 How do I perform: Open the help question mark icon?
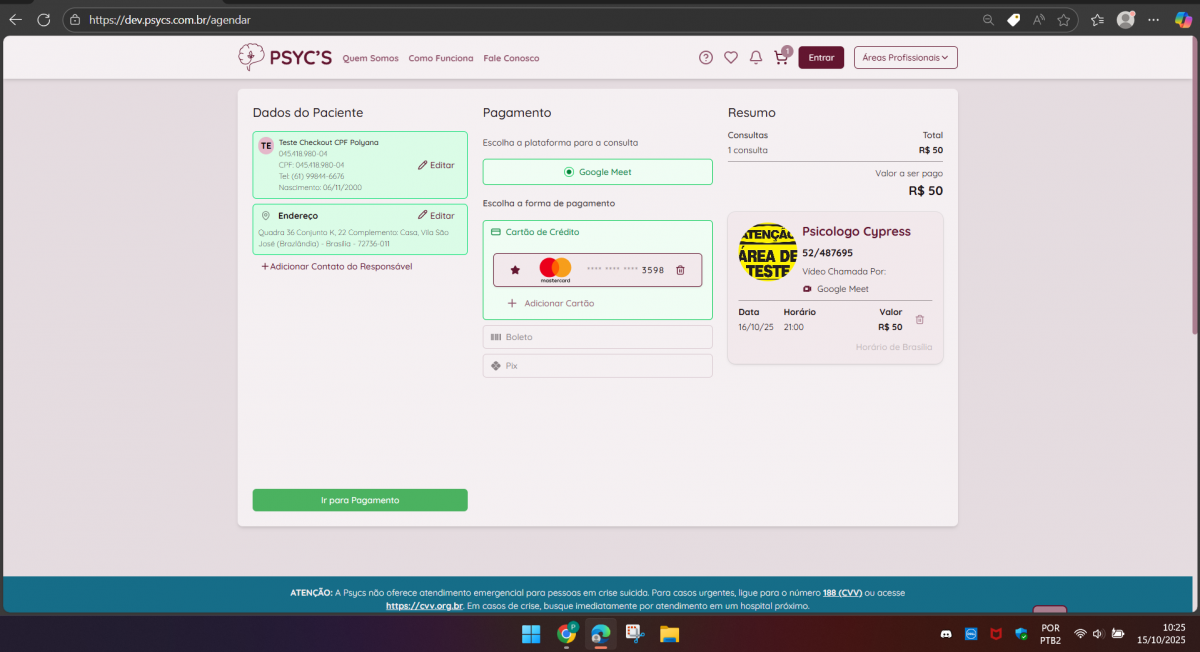pyautogui.click(x=706, y=58)
